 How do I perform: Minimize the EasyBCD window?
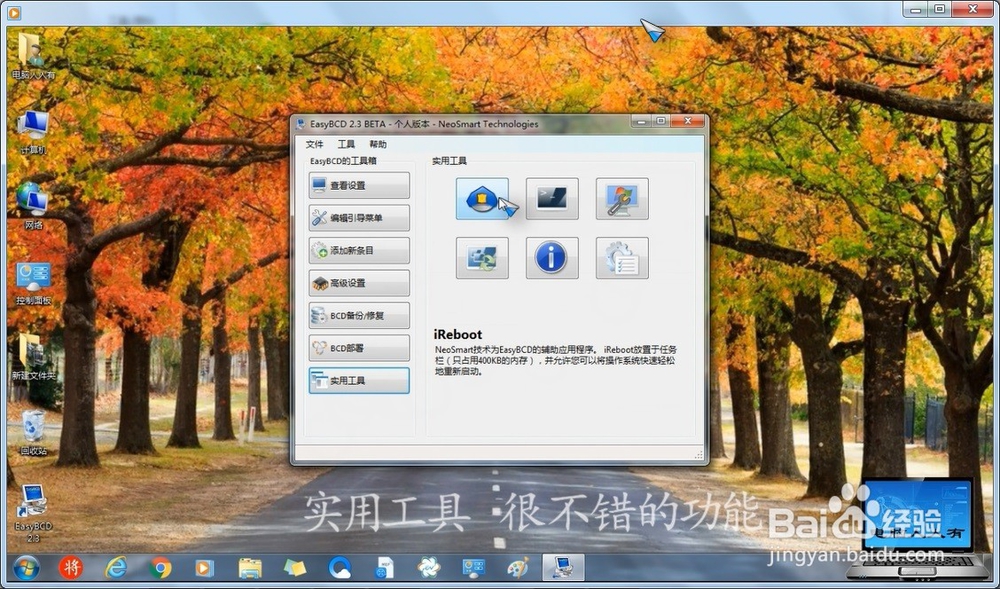click(642, 121)
